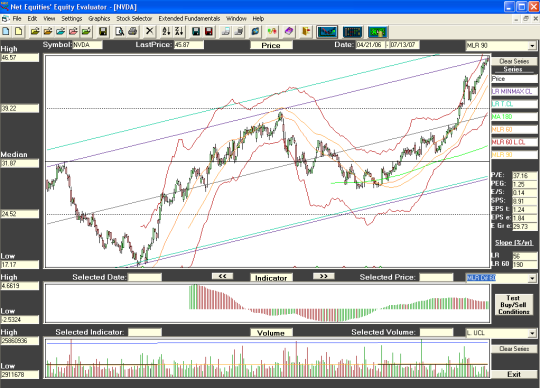
Task: Open print preview with magnifier page icon
Action: coord(120,31)
